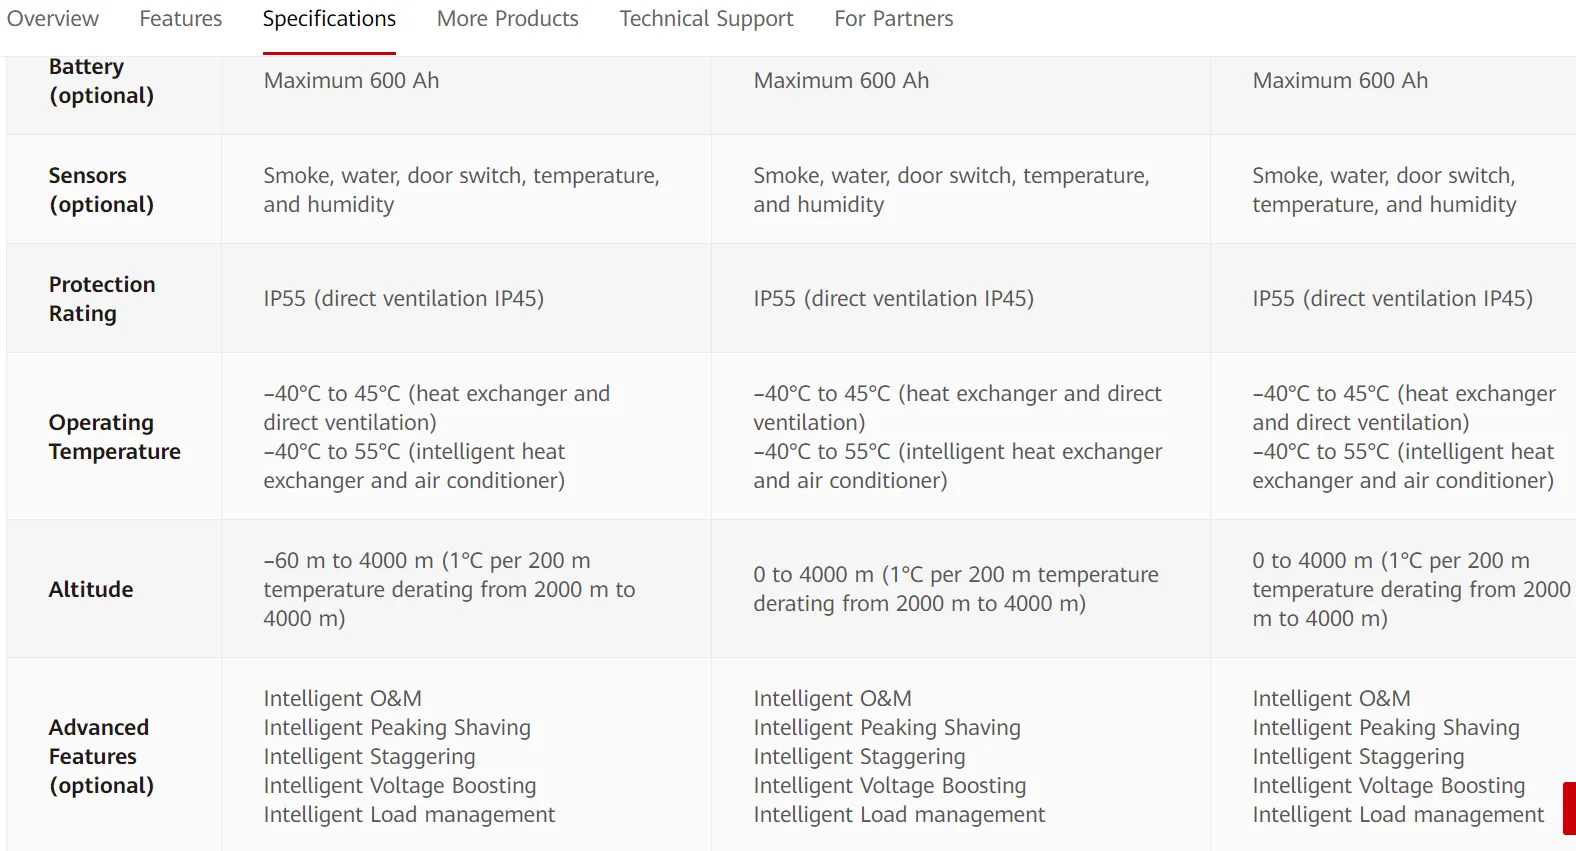
Task: Click the first column's Maximum 600 Ah cell
Action: point(351,81)
